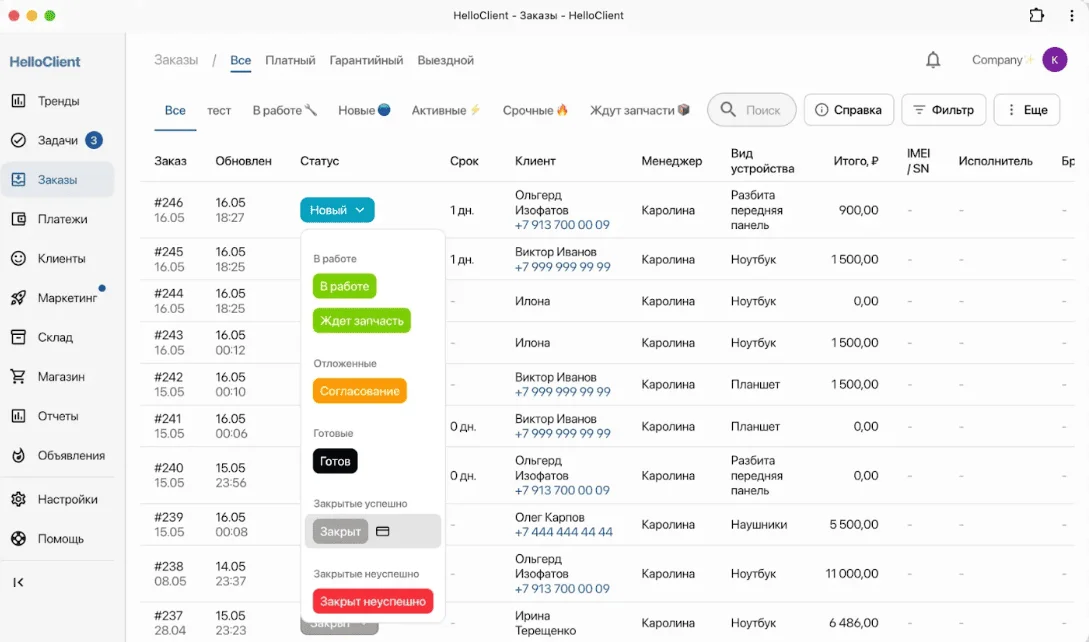Open Платежи wallet icon in sidebar
The image size is (1089, 642).
(x=18, y=219)
